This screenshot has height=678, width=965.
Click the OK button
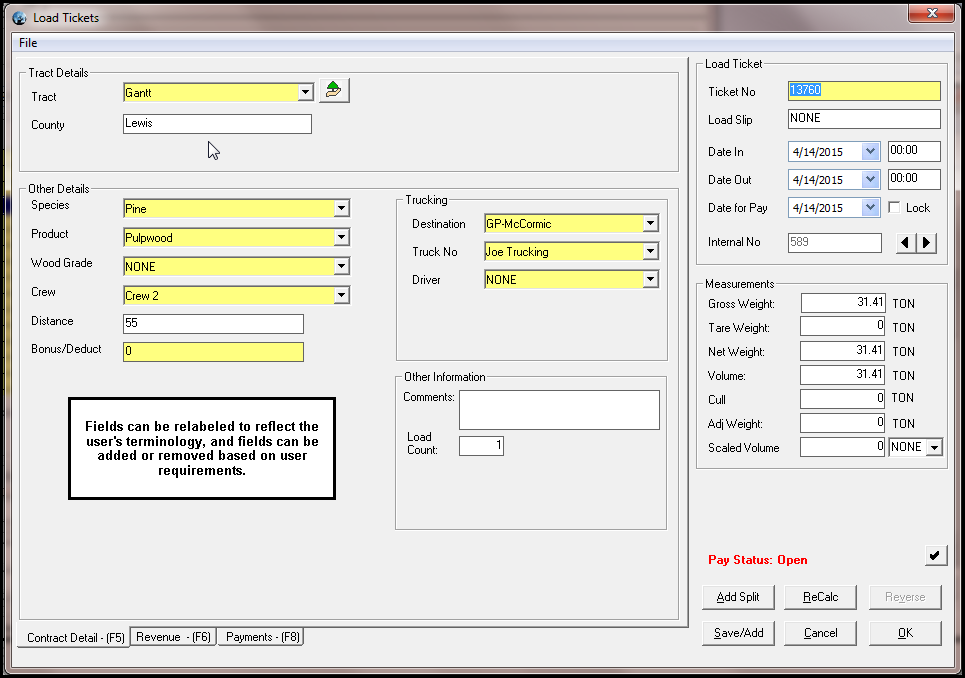pyautogui.click(x=905, y=633)
